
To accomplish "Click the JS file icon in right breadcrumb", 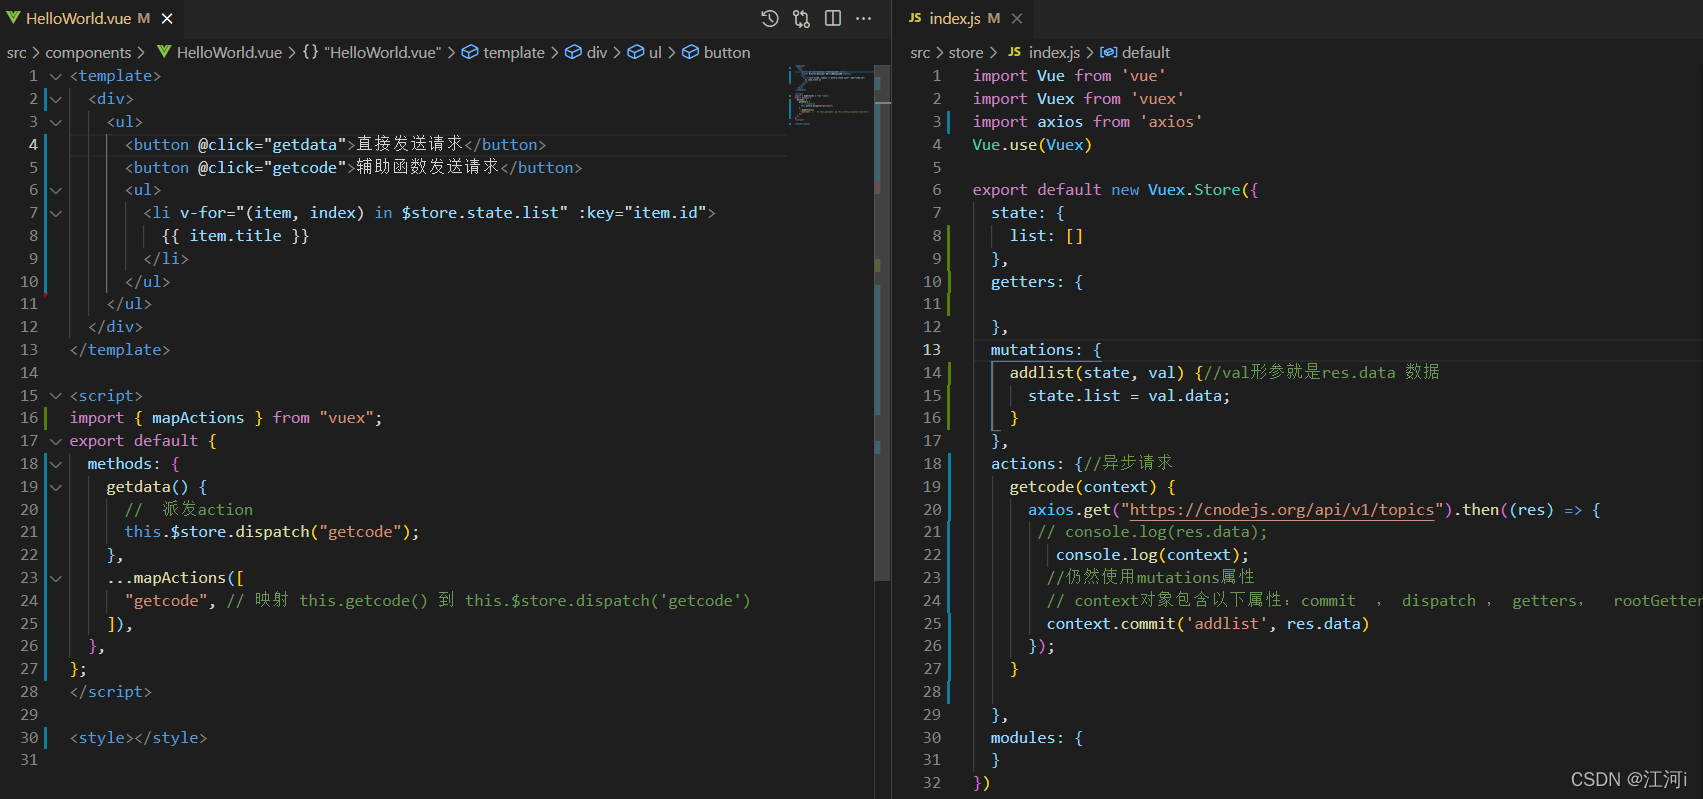I will tap(1014, 52).
